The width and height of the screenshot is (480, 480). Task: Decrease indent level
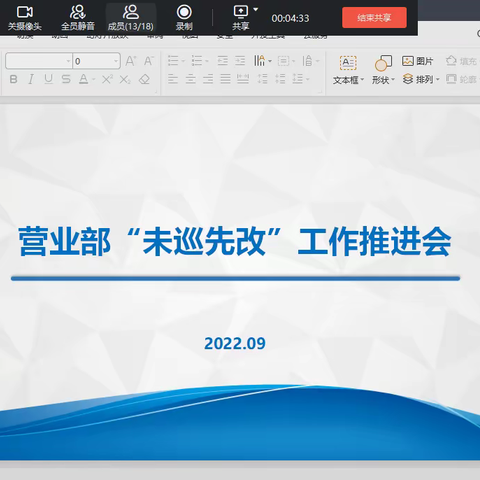click(x=222, y=61)
